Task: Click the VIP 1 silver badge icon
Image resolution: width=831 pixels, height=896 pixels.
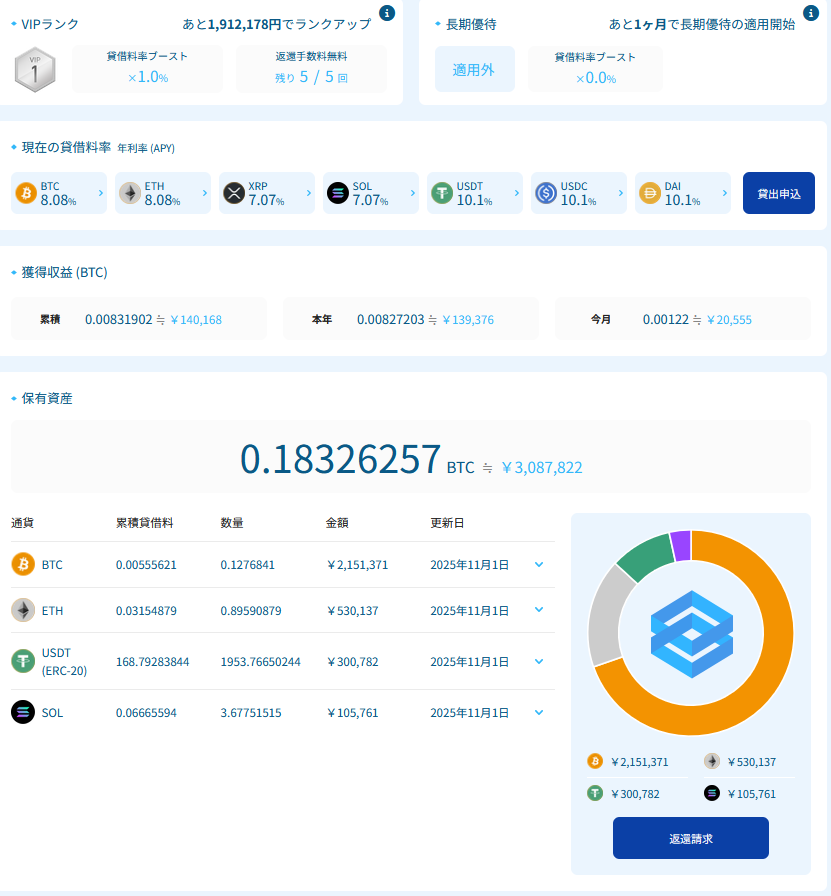Action: click(35, 69)
